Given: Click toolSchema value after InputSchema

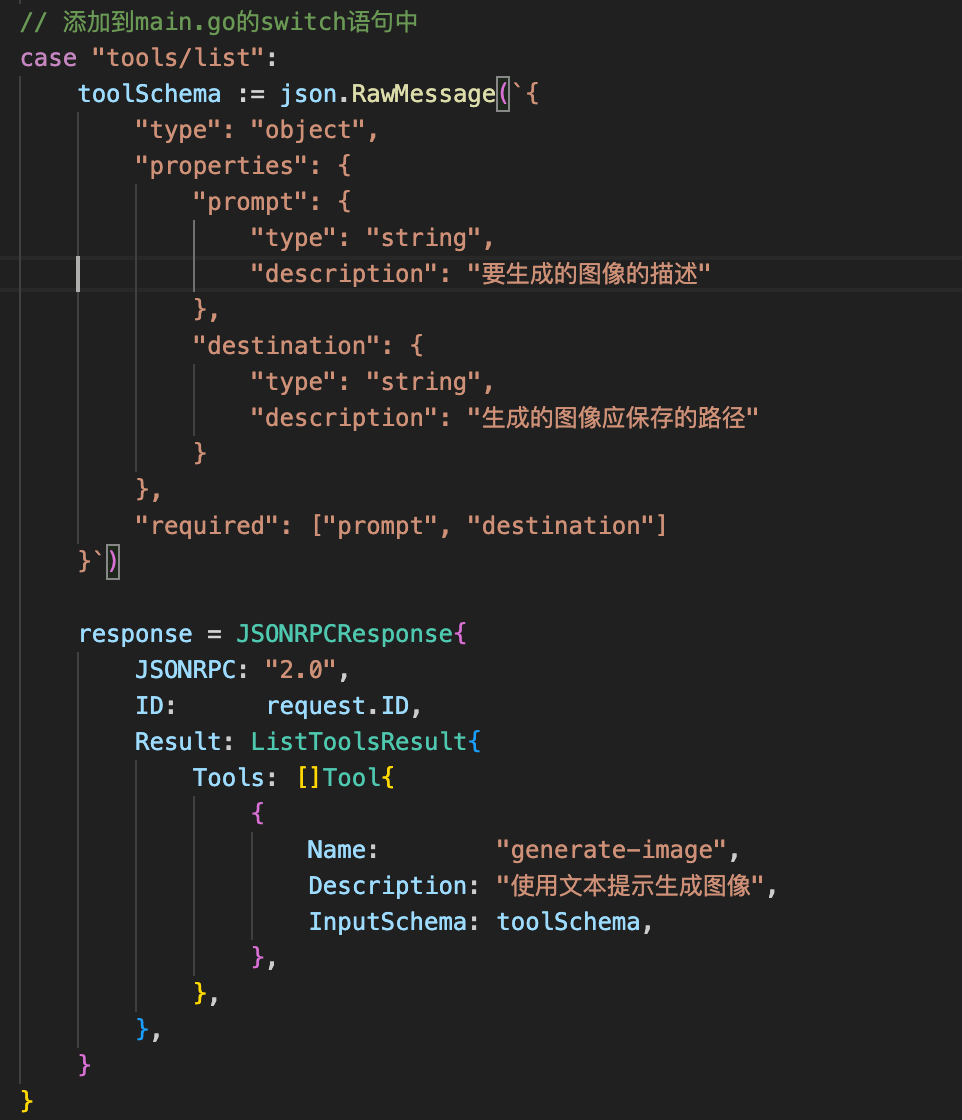Looking at the screenshot, I should click(x=568, y=921).
